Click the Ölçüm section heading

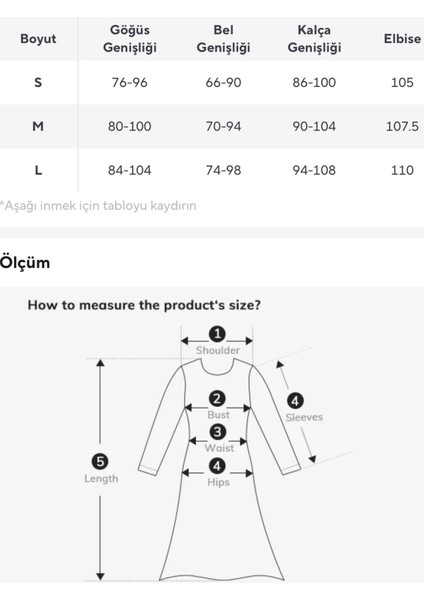point(25,263)
